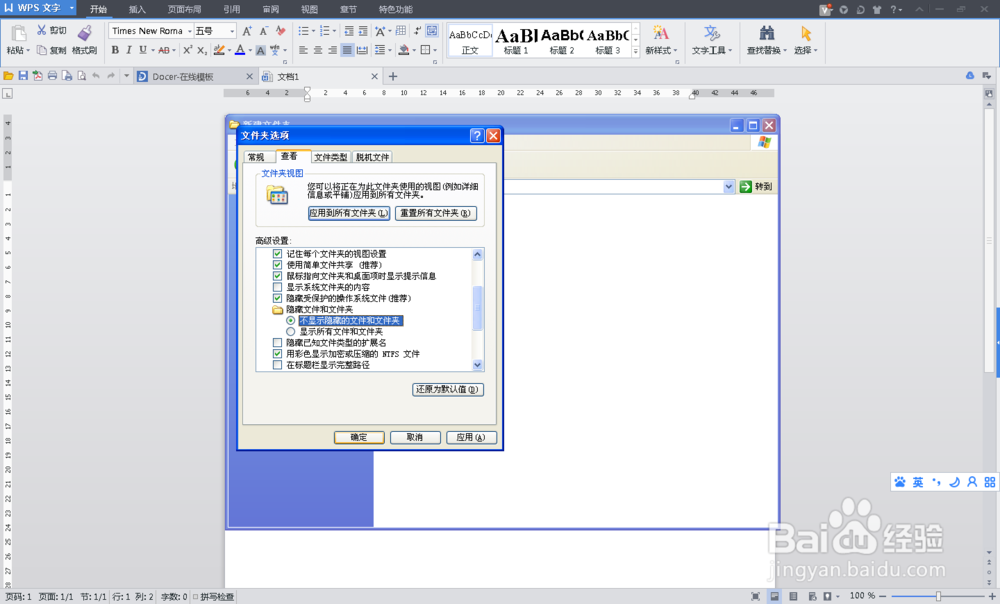
Task: Switch to Docer-在线模板 document tab
Action: coord(195,77)
